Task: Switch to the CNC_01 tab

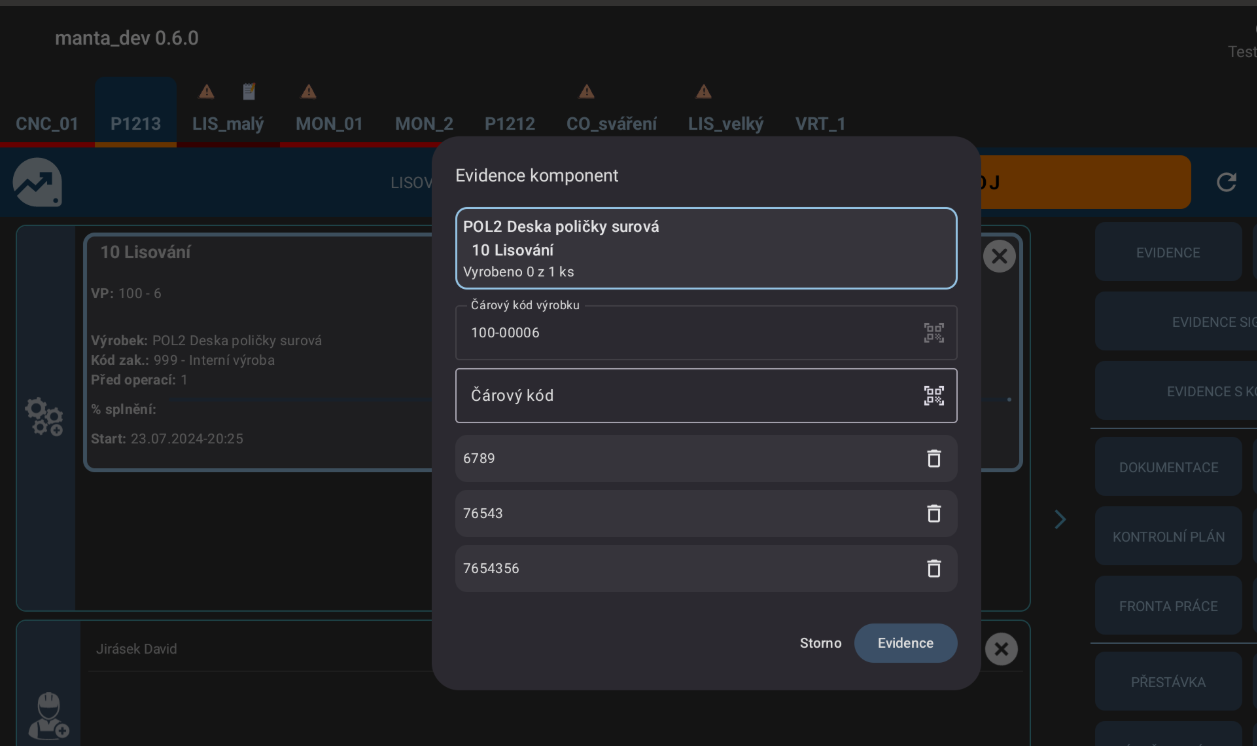Action: pyautogui.click(x=47, y=124)
